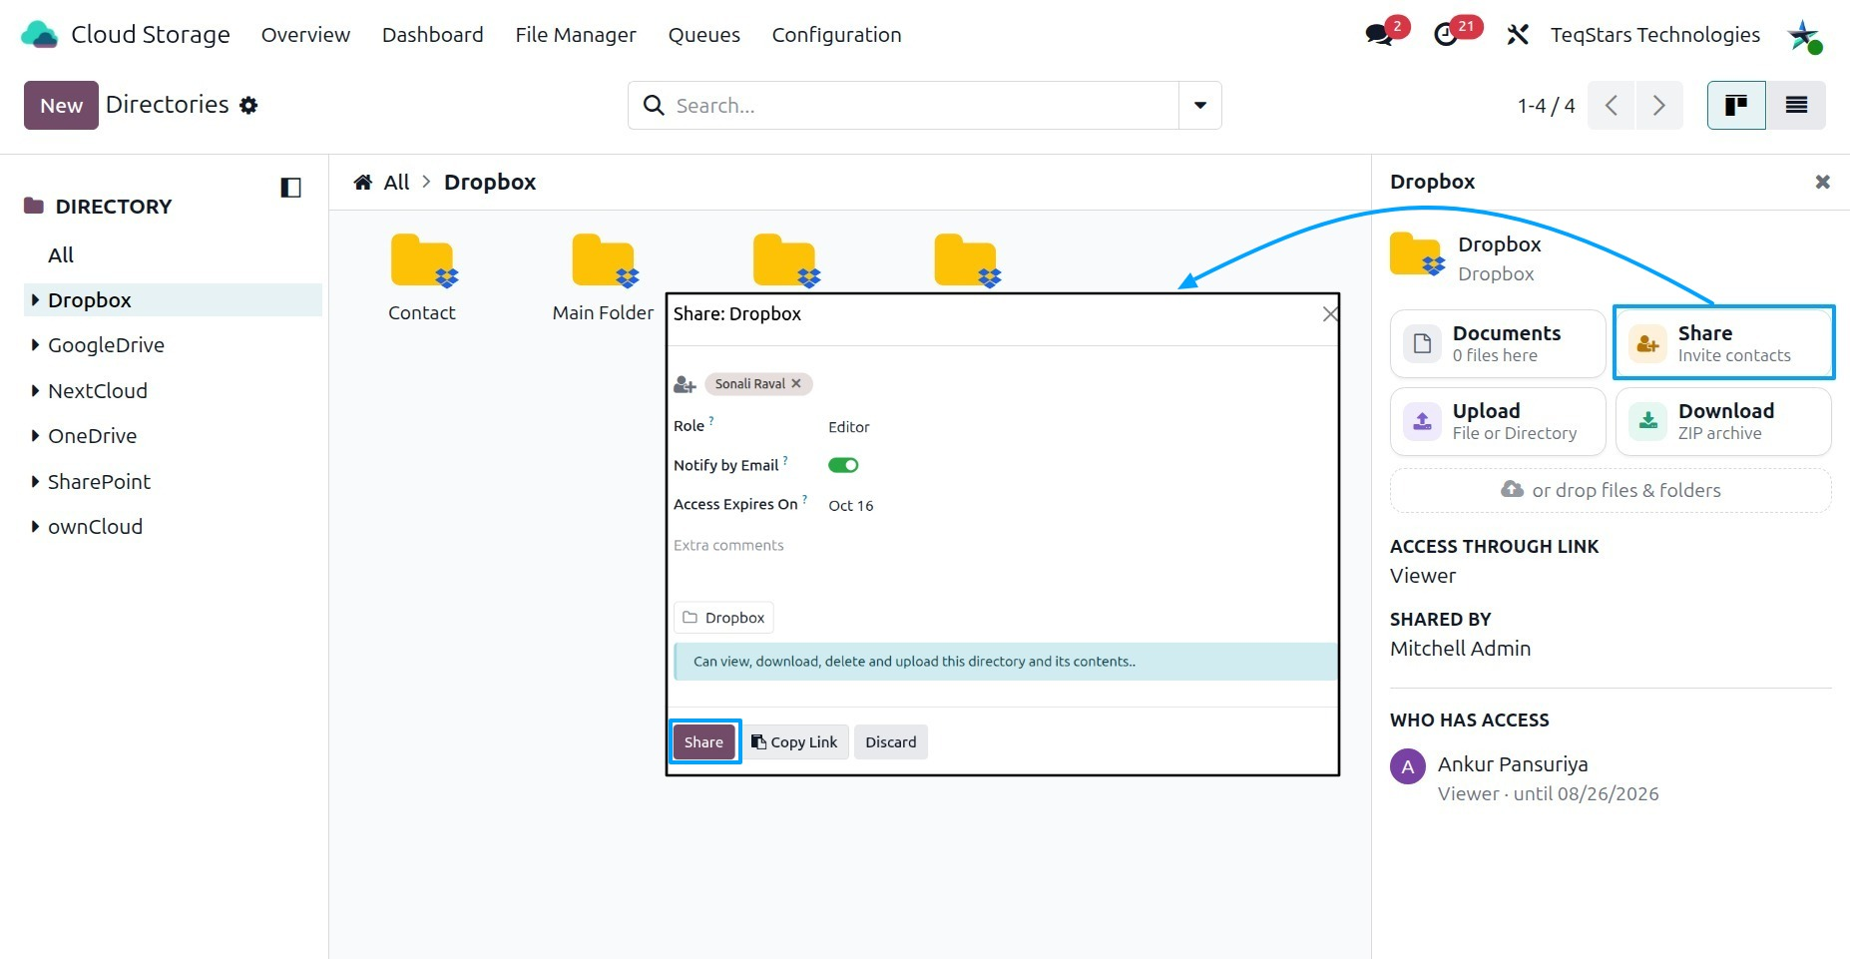Open the conversations chat icon
The height and width of the screenshot is (959, 1850).
[x=1379, y=35]
